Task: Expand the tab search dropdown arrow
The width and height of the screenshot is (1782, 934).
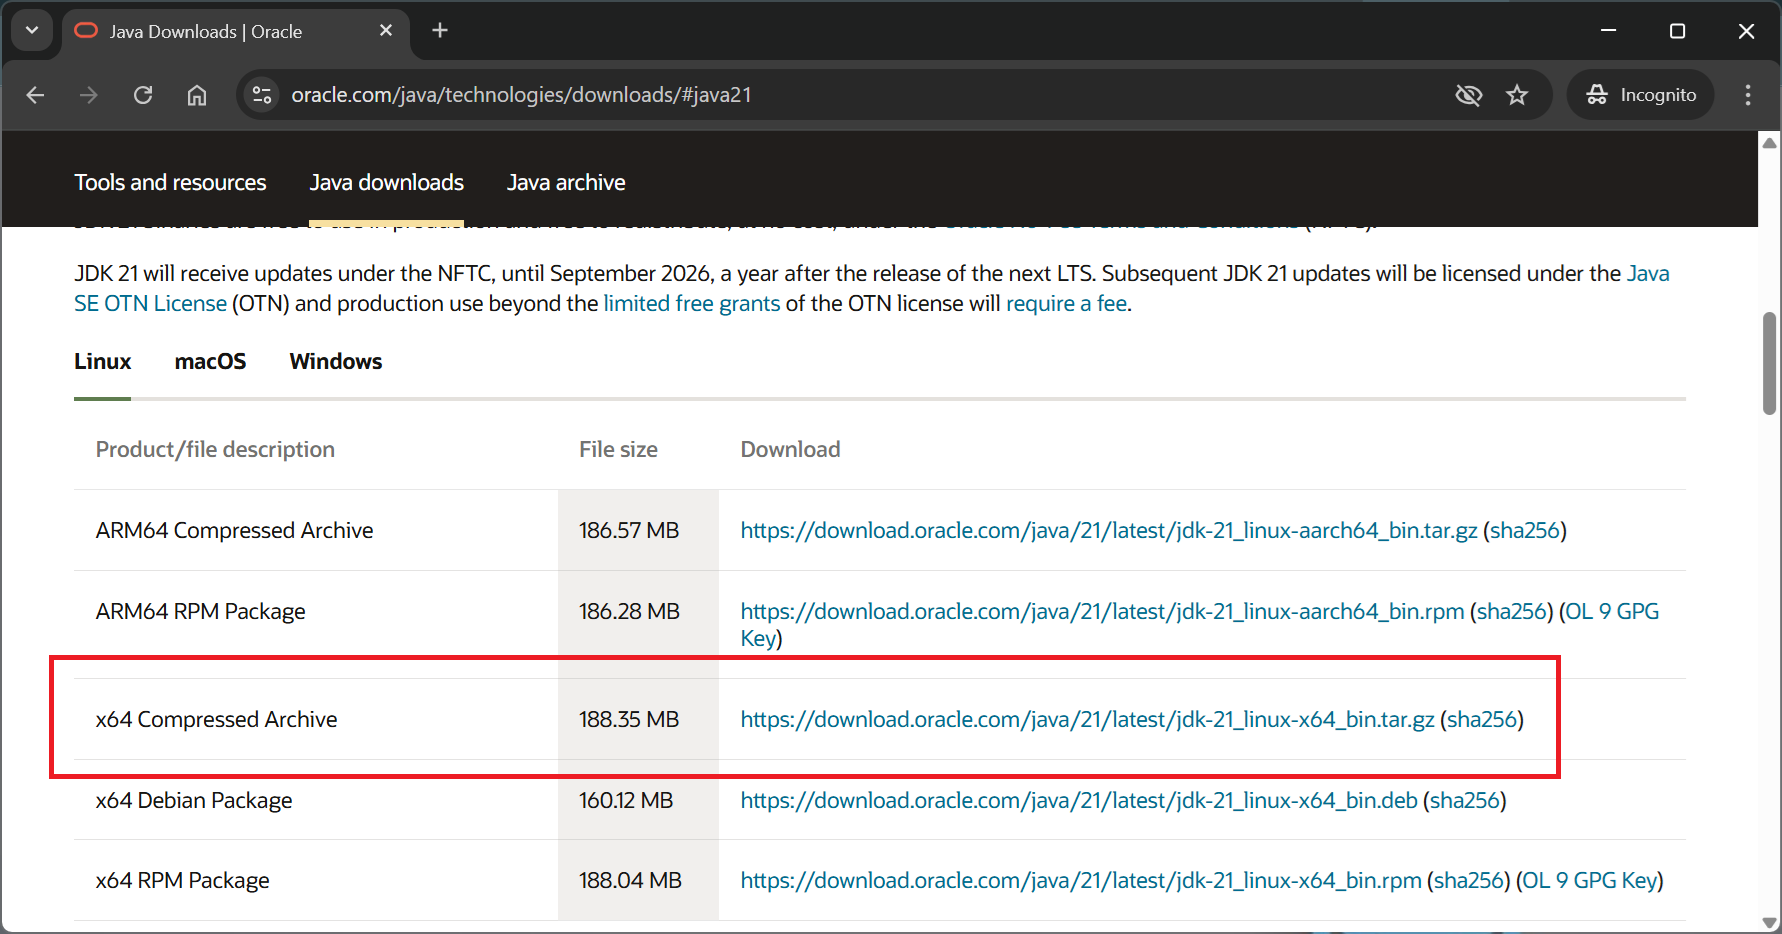Action: tap(32, 31)
